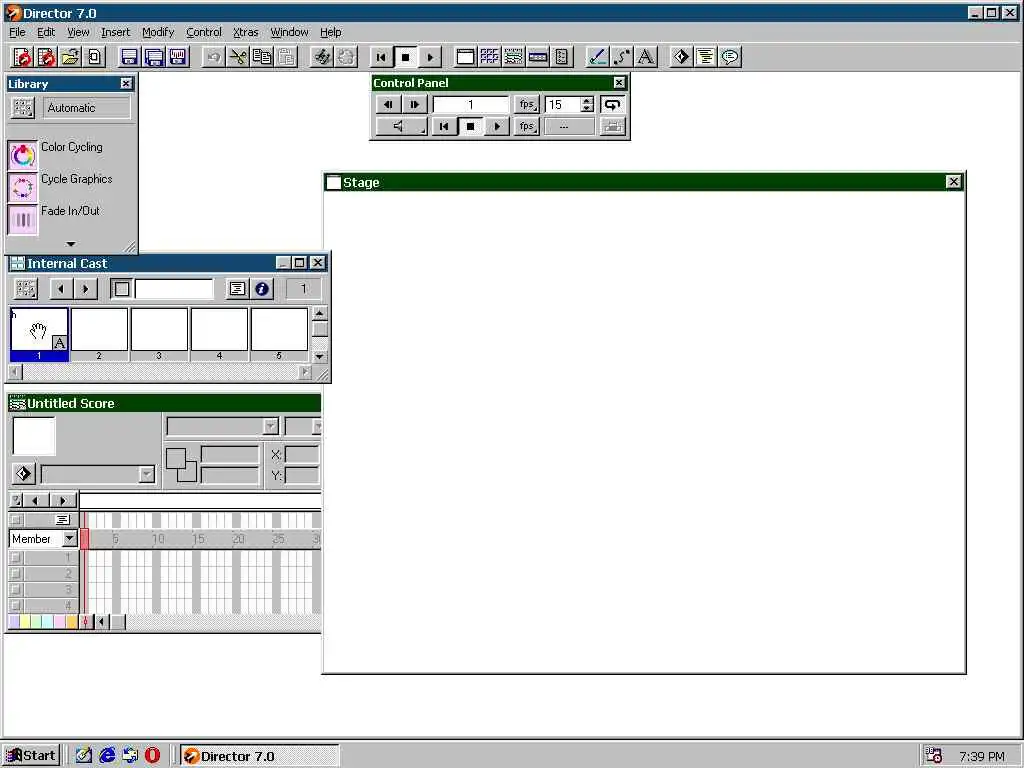1024x768 pixels.
Task: Open the Script window toolbar icon
Action: tap(705, 57)
